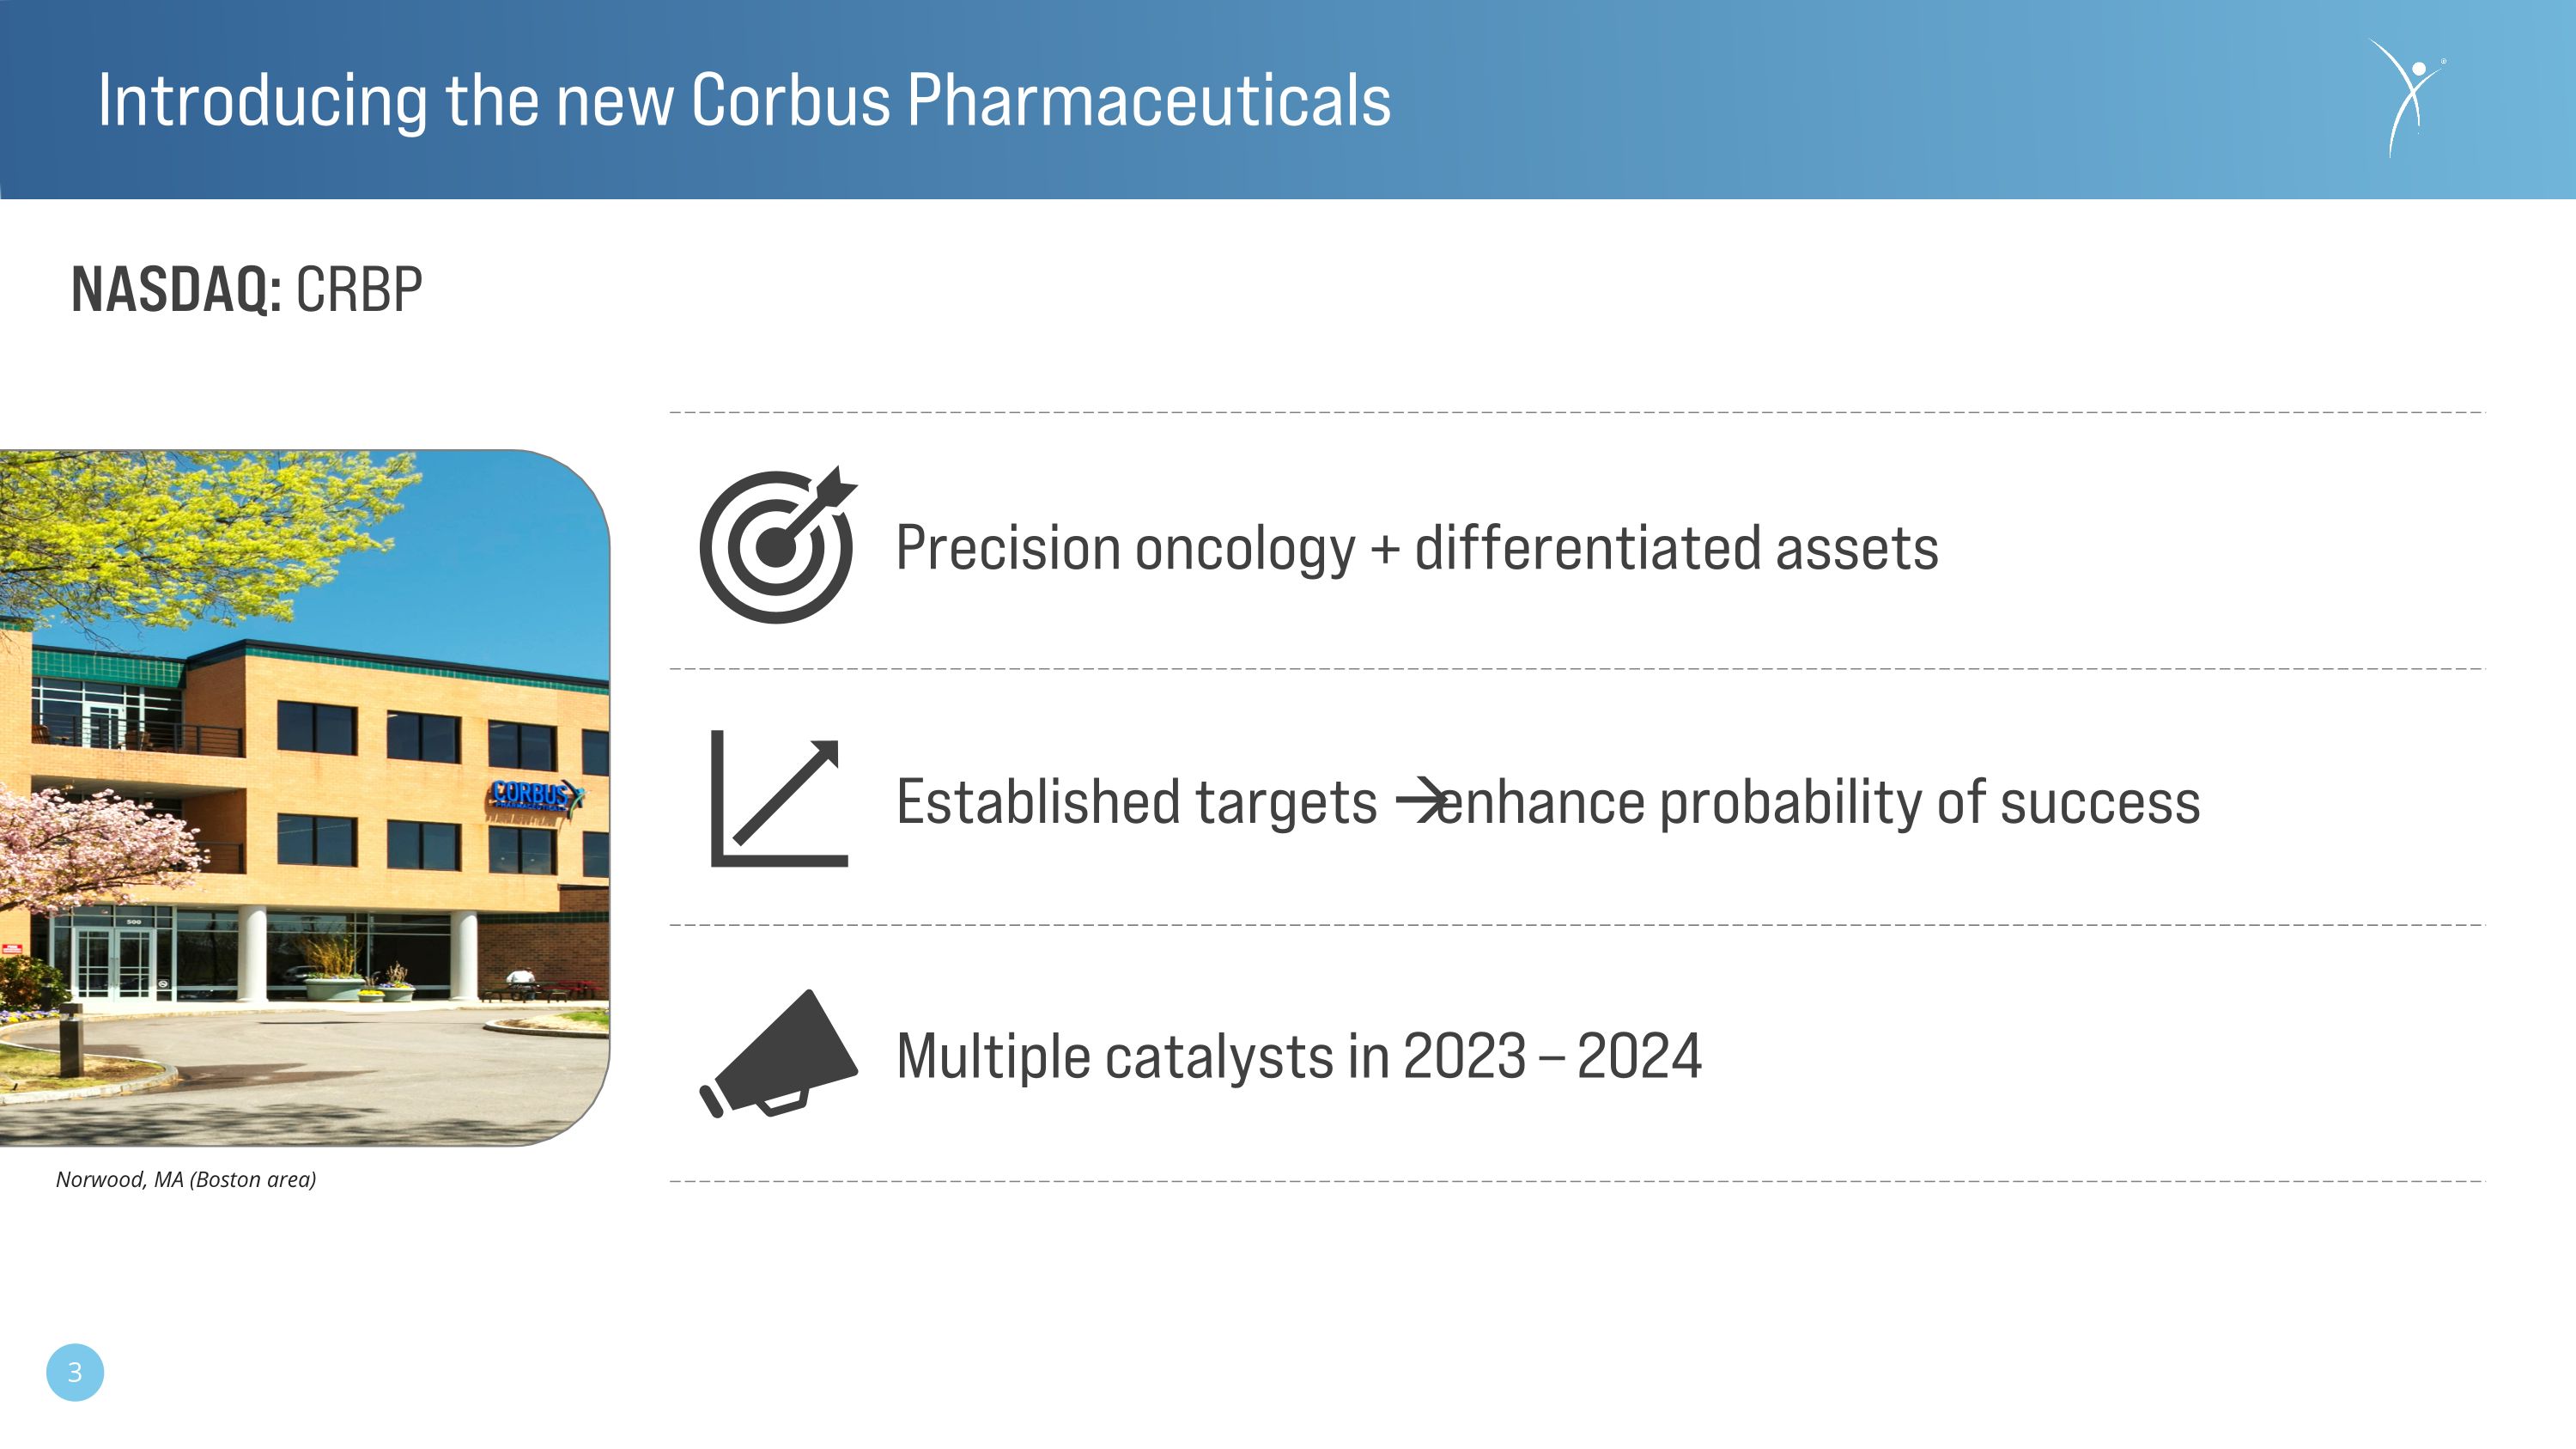
Task: Click the Corbus figure logo in header
Action: pos(2408,97)
